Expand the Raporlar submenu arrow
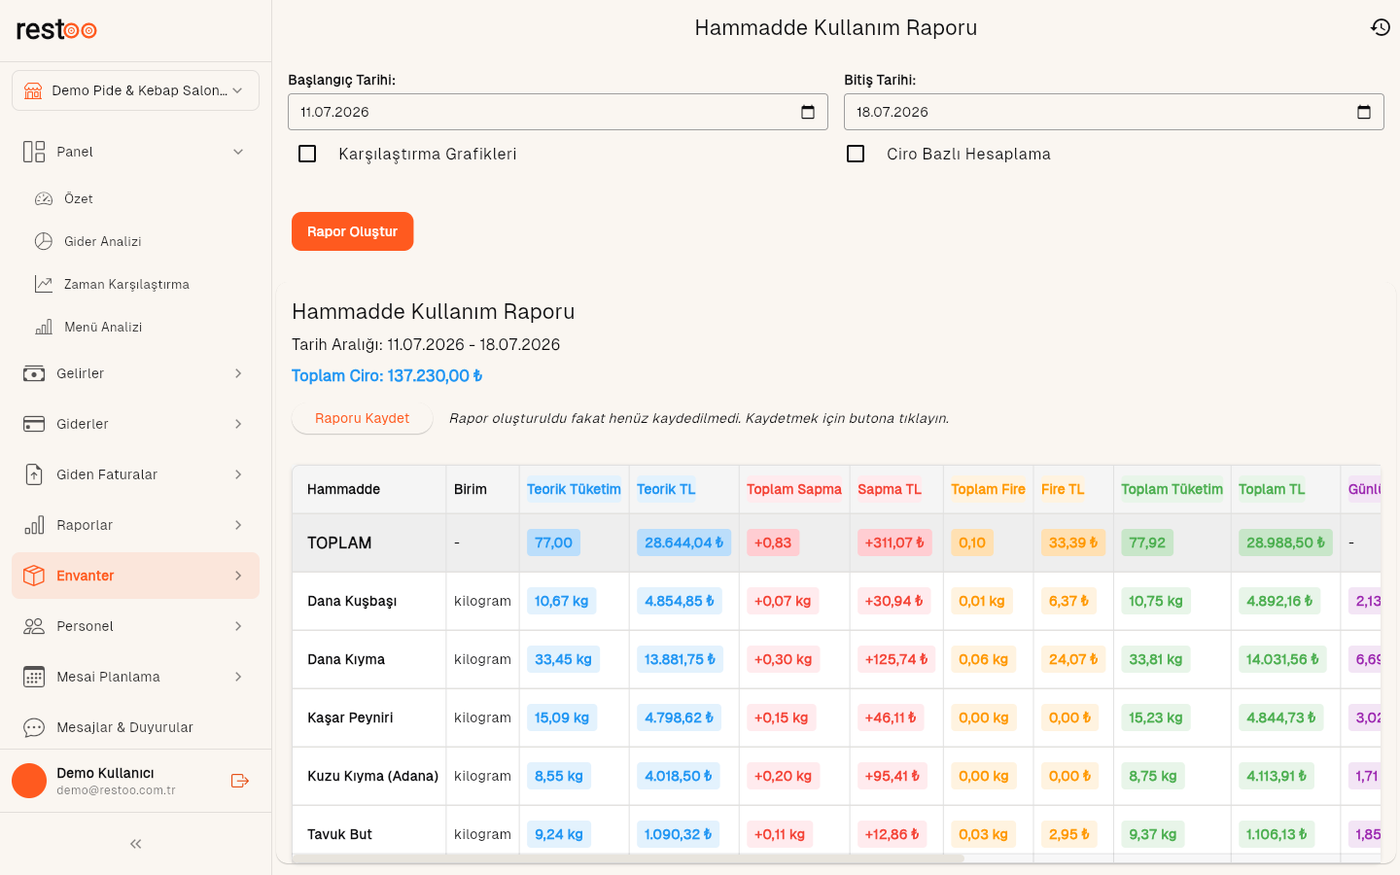The width and height of the screenshot is (1400, 875). [x=238, y=525]
